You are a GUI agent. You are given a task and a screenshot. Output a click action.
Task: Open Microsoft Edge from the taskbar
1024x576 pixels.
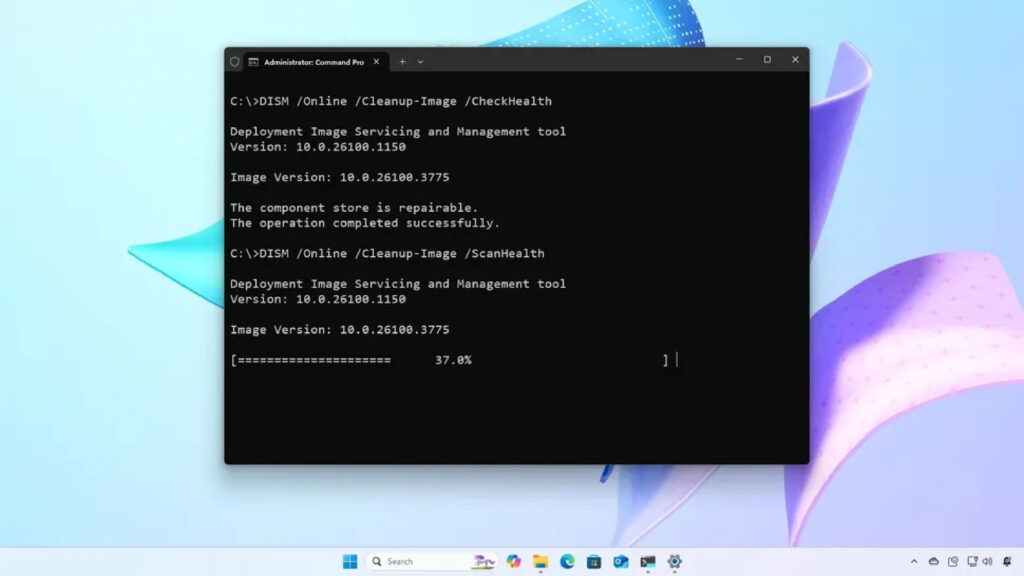[x=567, y=561]
